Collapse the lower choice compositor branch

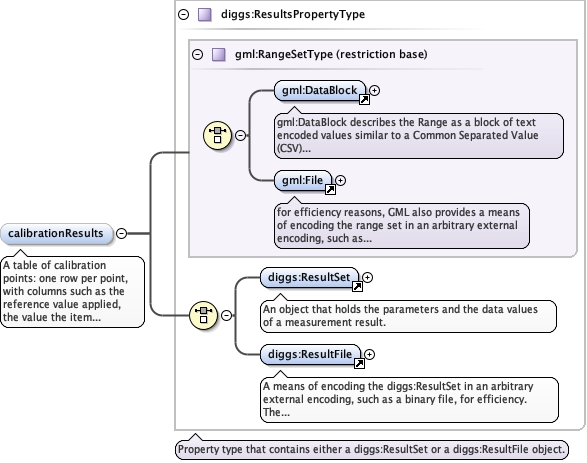pyautogui.click(x=226, y=316)
